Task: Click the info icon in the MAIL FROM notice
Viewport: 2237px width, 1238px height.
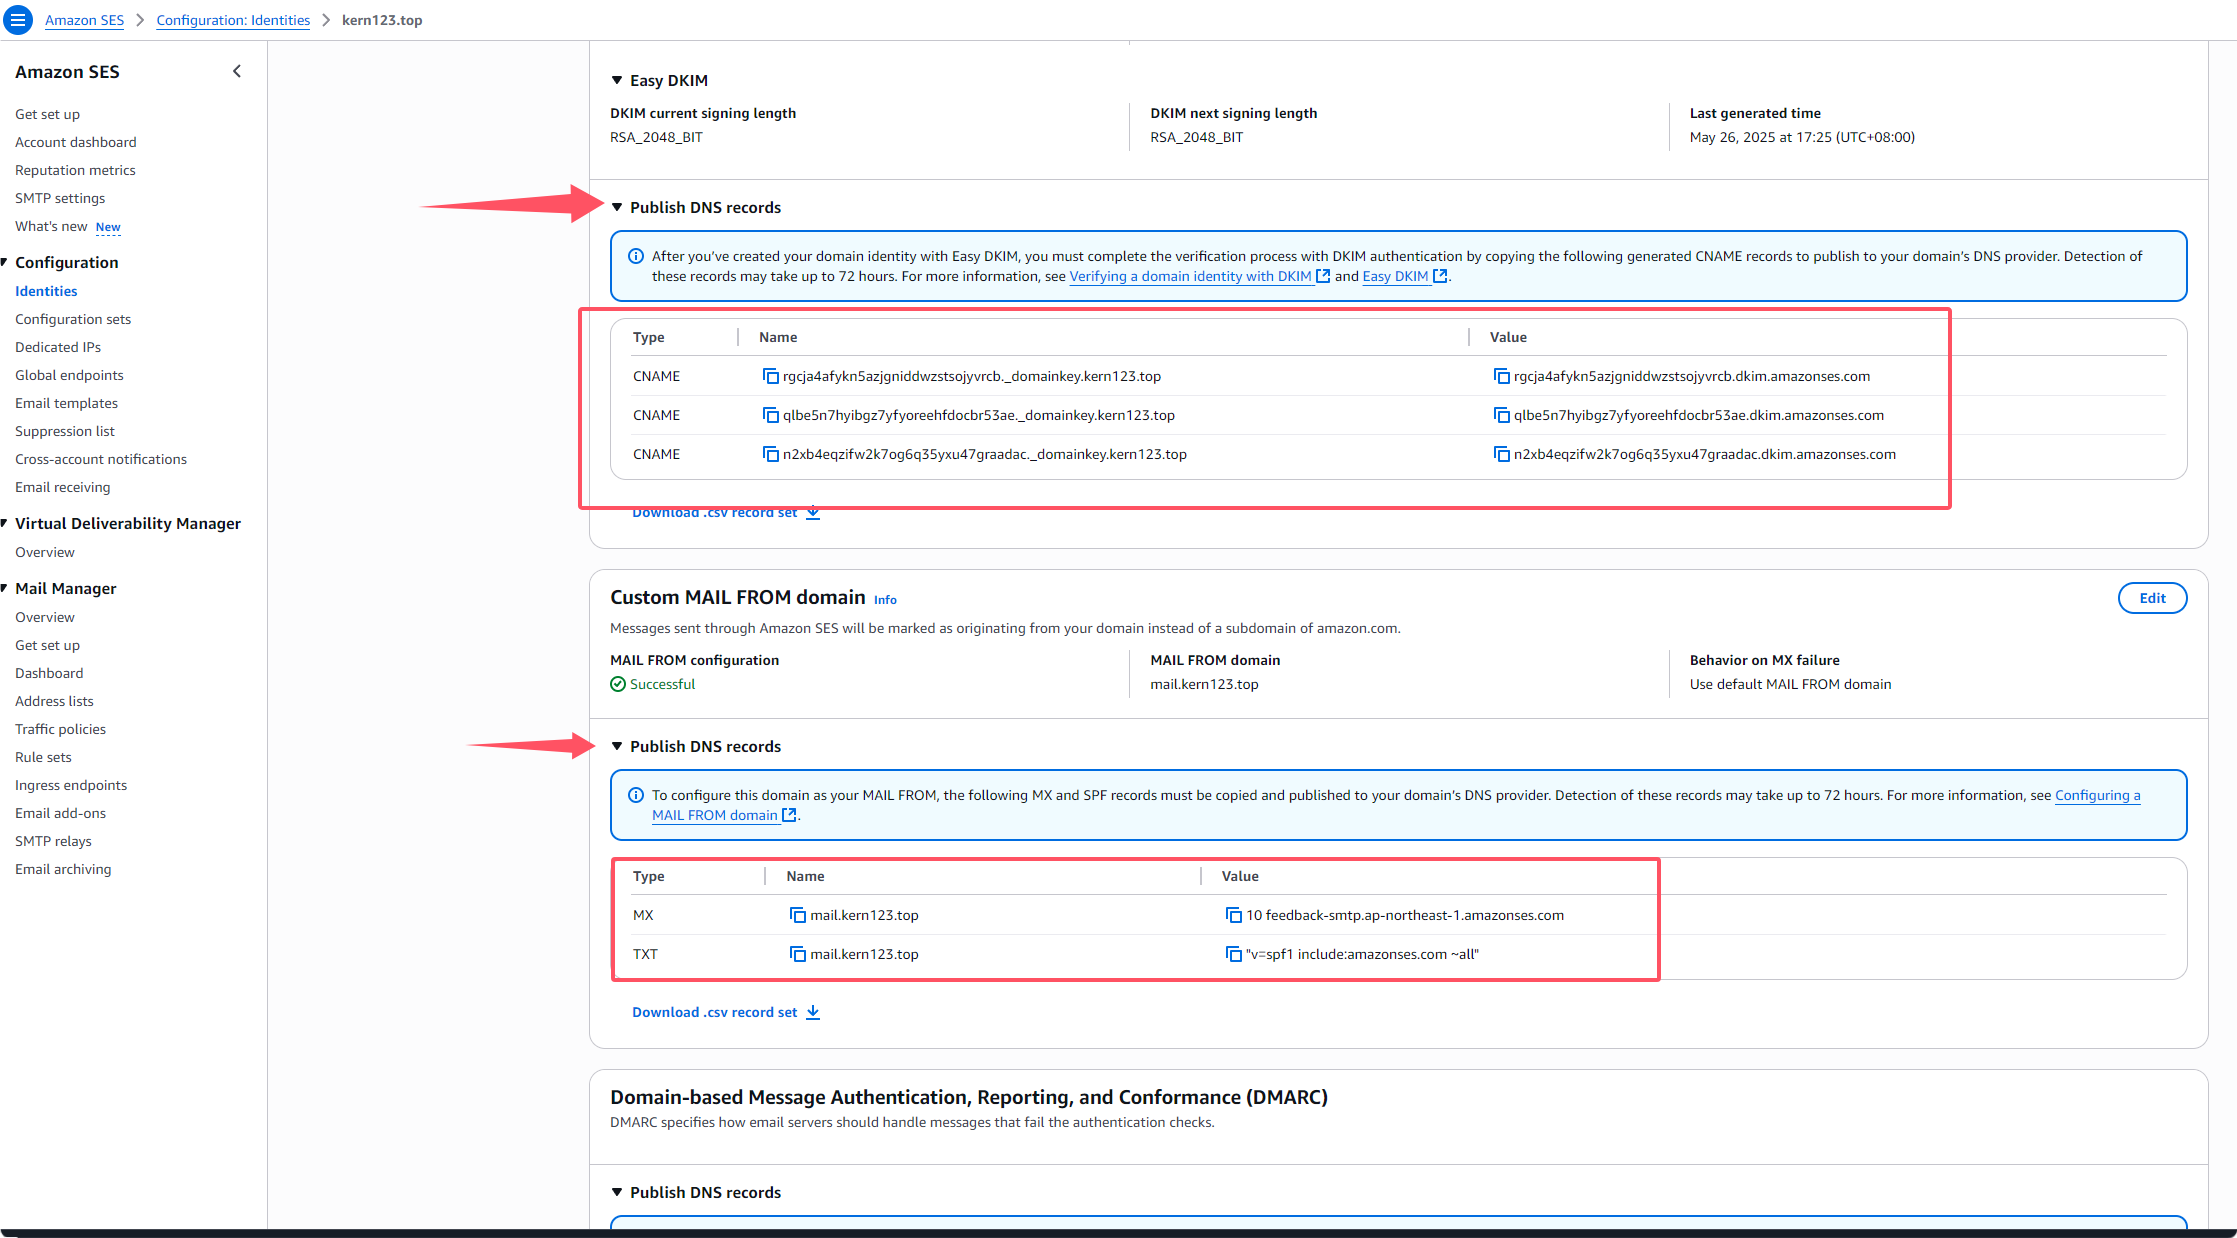Action: click(635, 795)
